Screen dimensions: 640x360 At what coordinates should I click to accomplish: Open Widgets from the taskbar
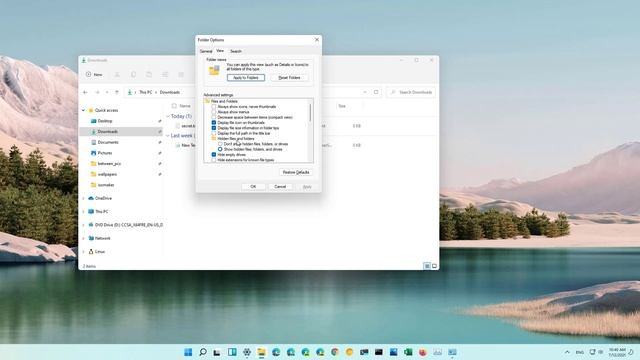click(x=232, y=352)
